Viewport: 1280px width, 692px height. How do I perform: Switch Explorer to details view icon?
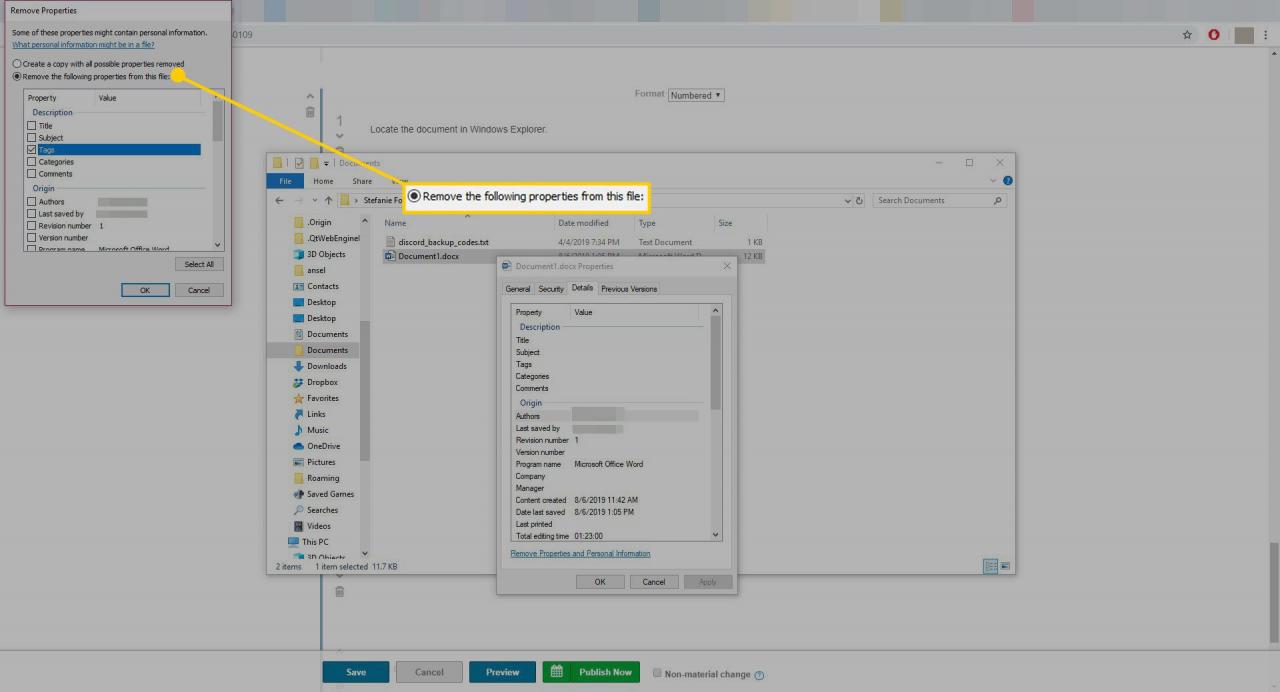[x=991, y=566]
